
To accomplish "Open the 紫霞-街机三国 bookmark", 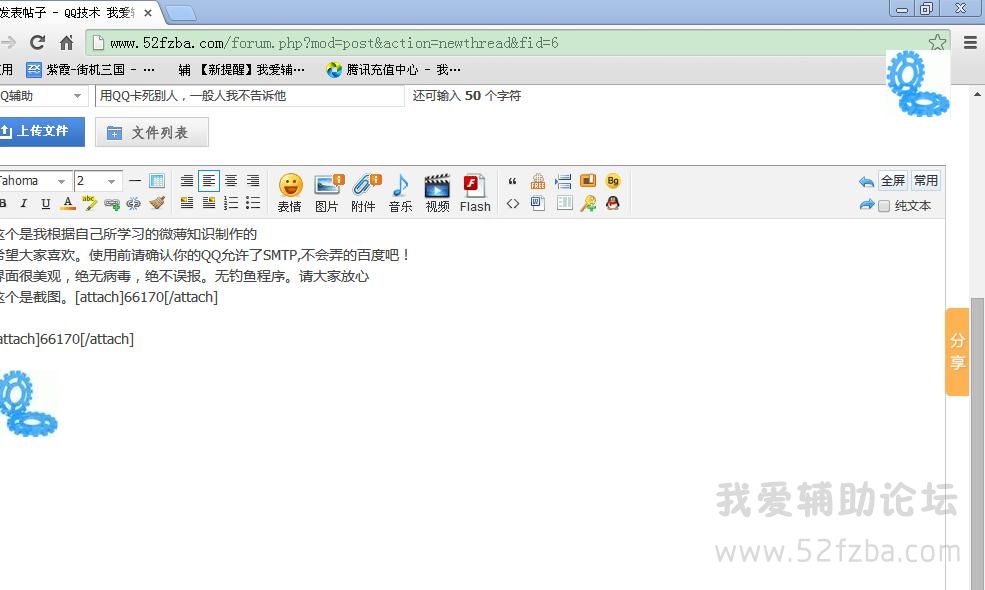I will coord(90,70).
